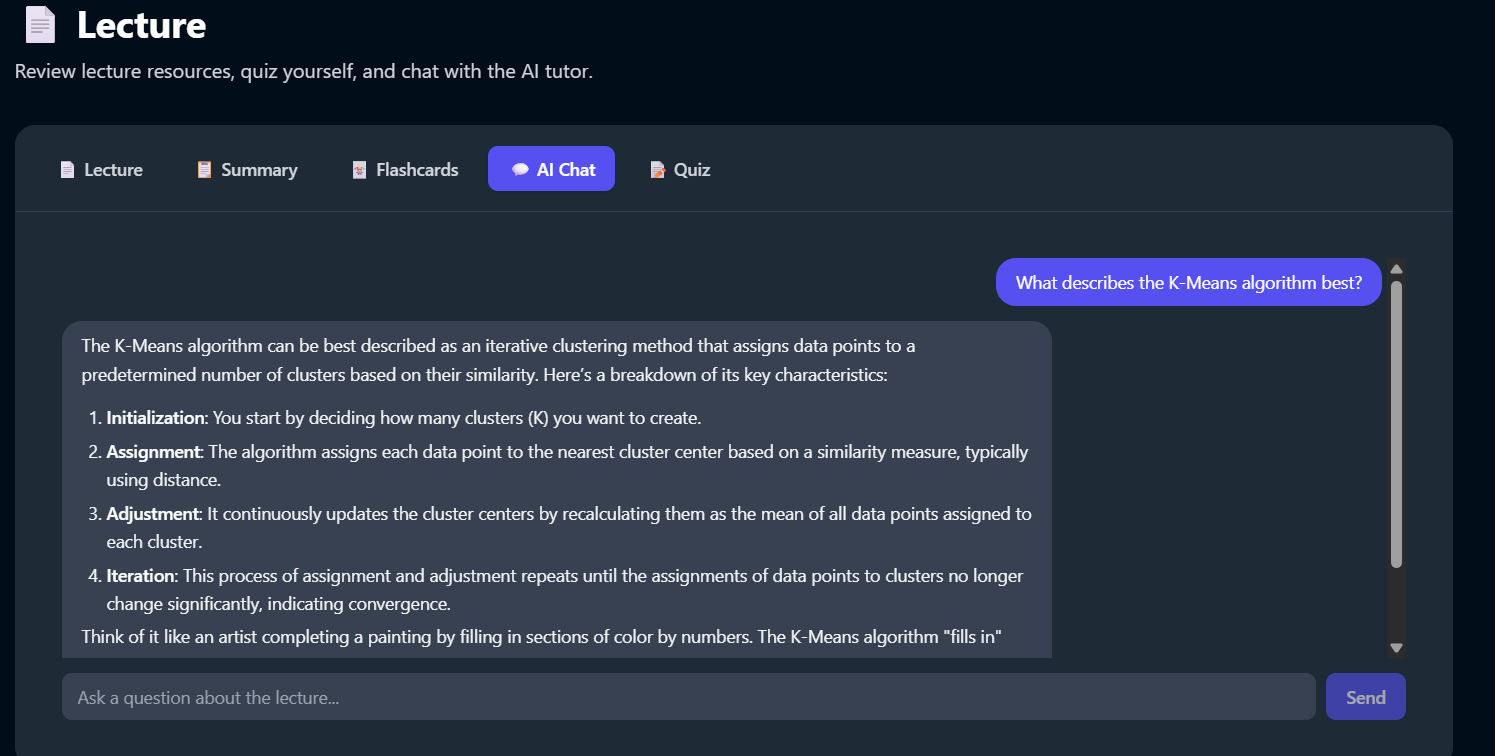Viewport: 1495px width, 756px height.
Task: Click the speech bubble icon in AI Chat tab
Action: [x=521, y=169]
